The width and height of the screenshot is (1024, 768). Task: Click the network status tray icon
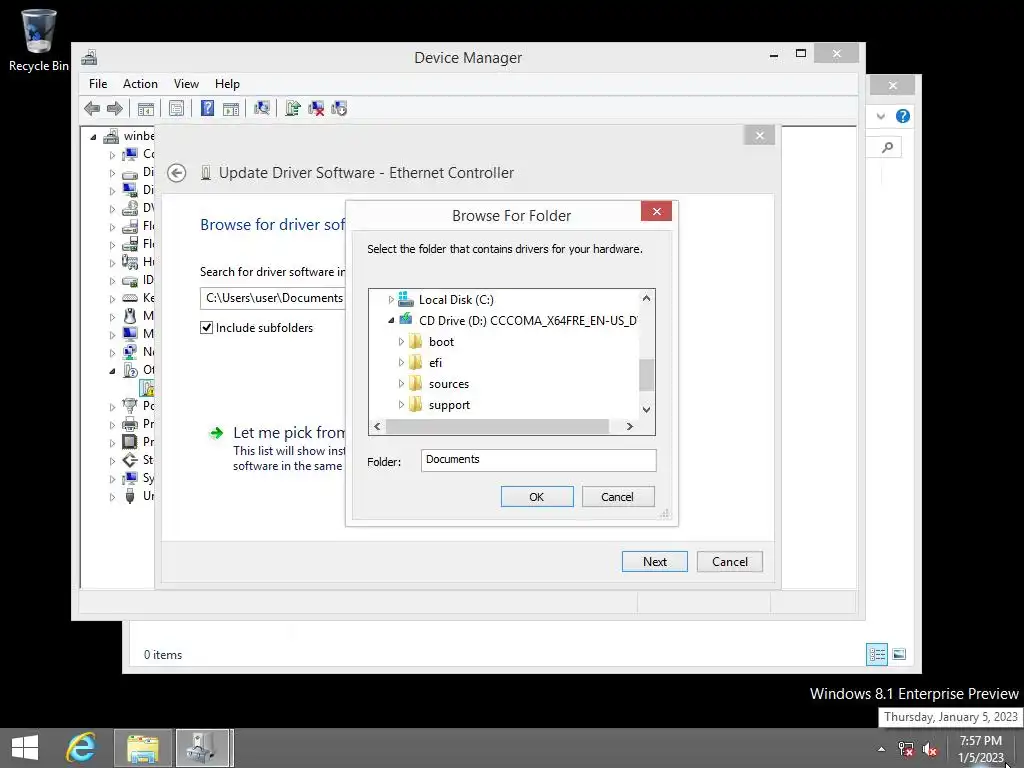pos(906,749)
